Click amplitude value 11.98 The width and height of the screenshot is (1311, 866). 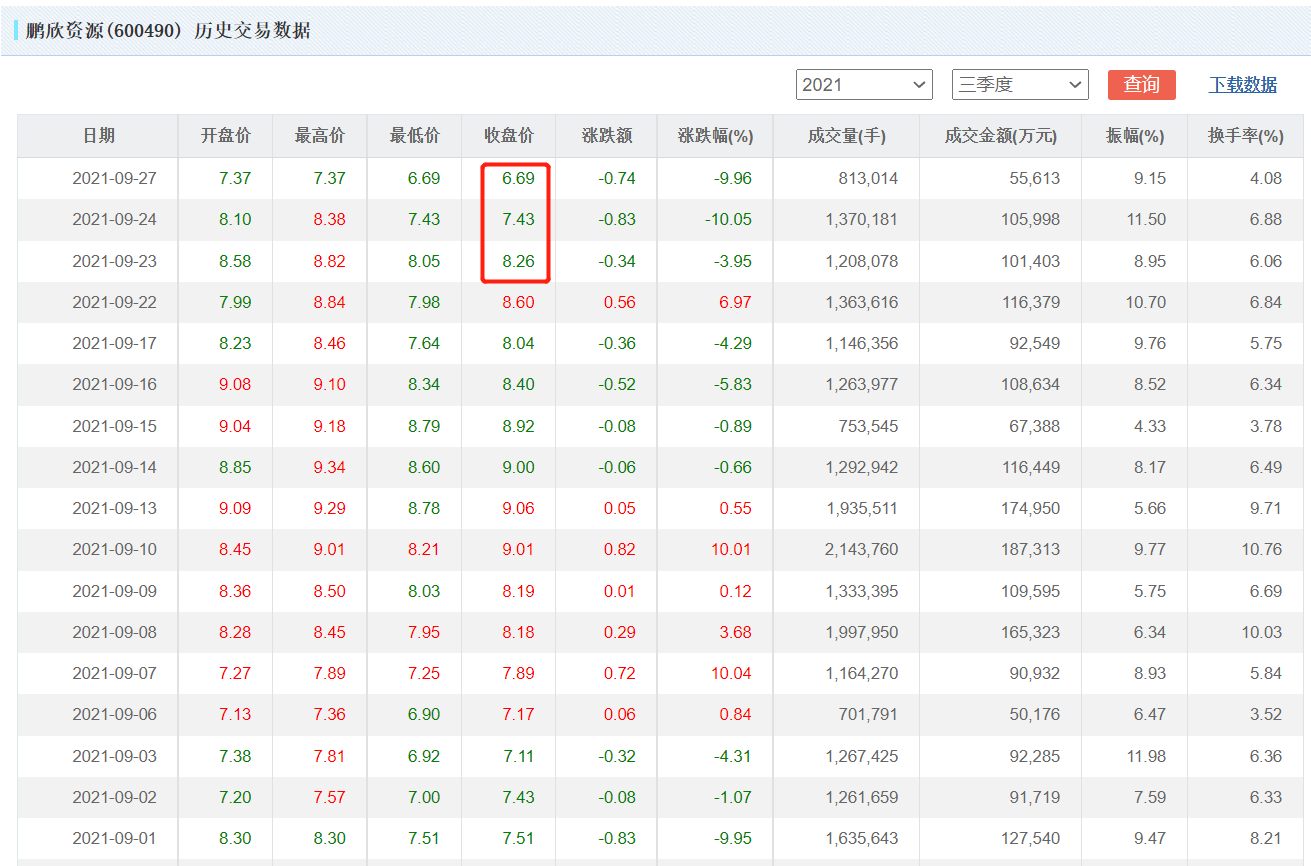pyautogui.click(x=1146, y=757)
